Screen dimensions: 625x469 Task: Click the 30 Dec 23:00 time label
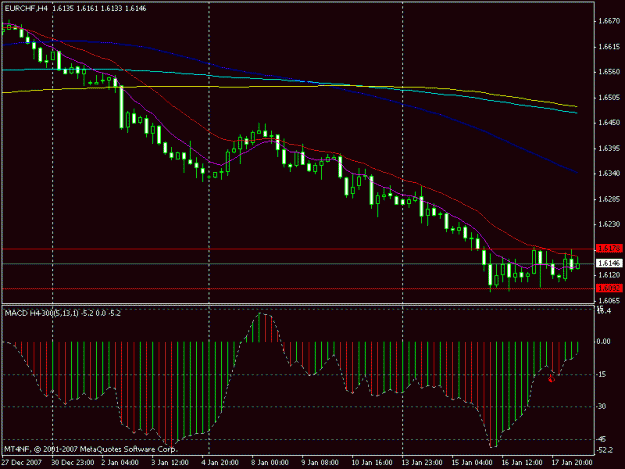click(x=73, y=463)
